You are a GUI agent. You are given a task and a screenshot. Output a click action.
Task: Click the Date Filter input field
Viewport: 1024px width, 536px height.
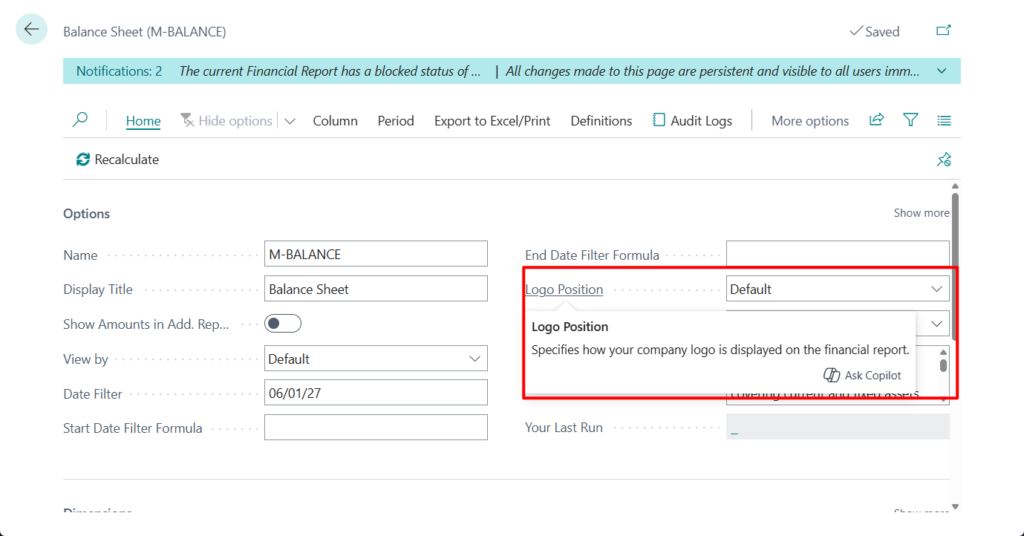pos(375,394)
